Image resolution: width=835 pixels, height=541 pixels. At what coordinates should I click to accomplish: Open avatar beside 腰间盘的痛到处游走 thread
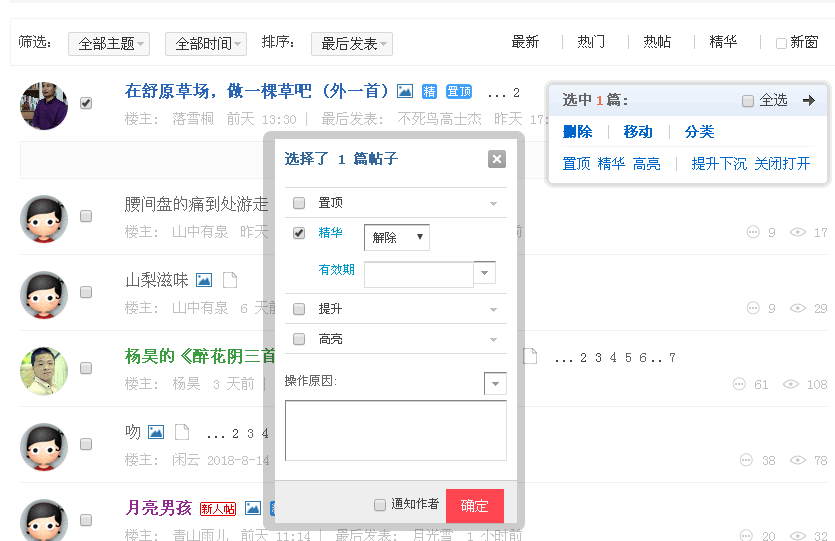(44, 219)
